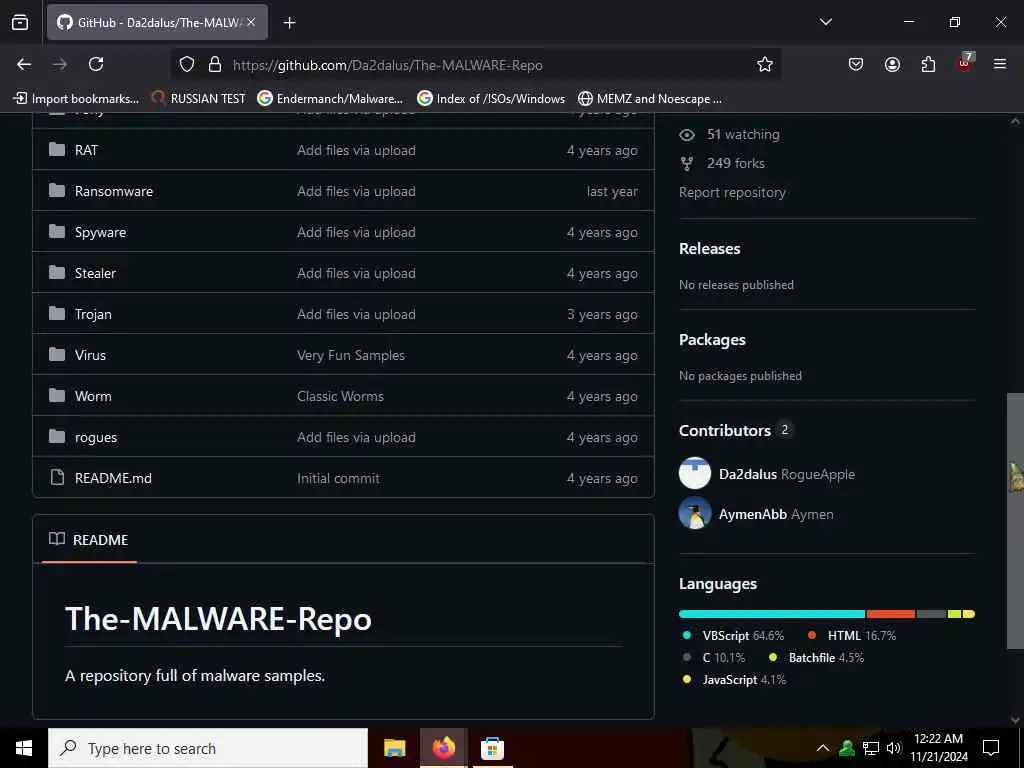Open the rogues folder

pyautogui.click(x=95, y=438)
